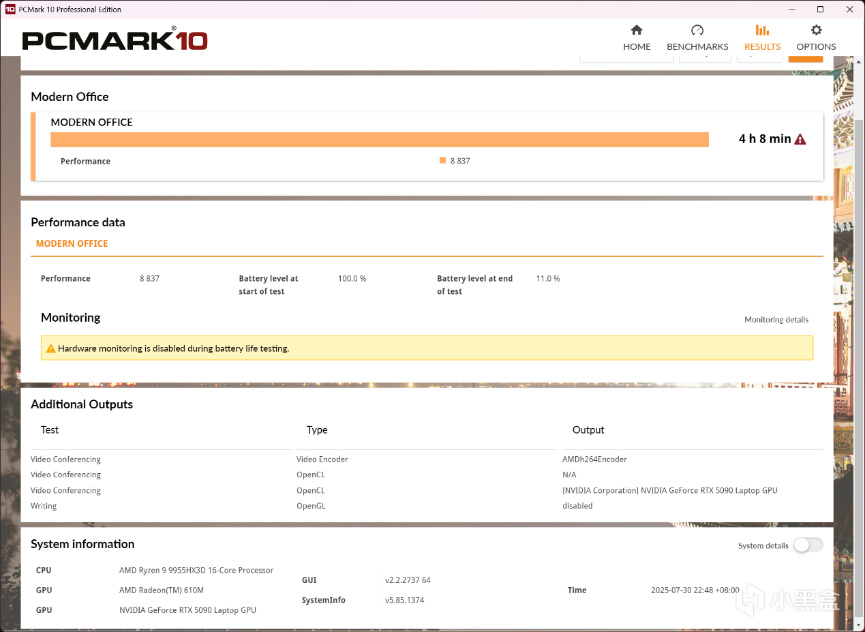Open the Options gear icon
Screen dimensions: 865x632
816,31
